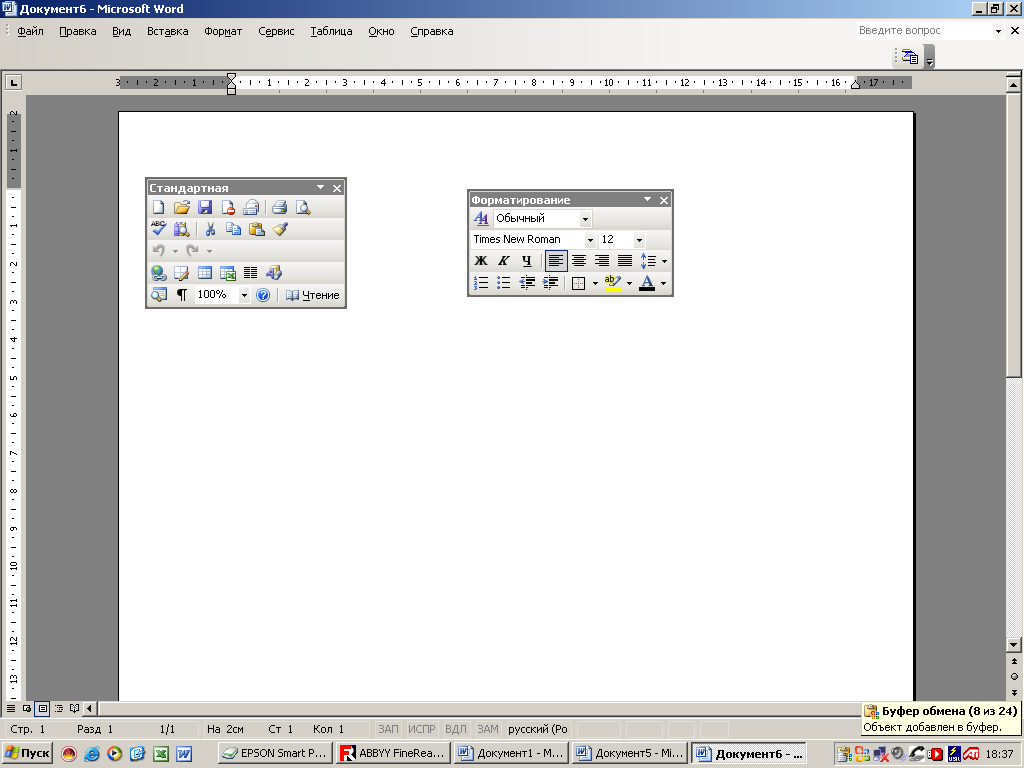Click the Введите вопрос help field
This screenshot has height=768, width=1024.
[x=925, y=31]
